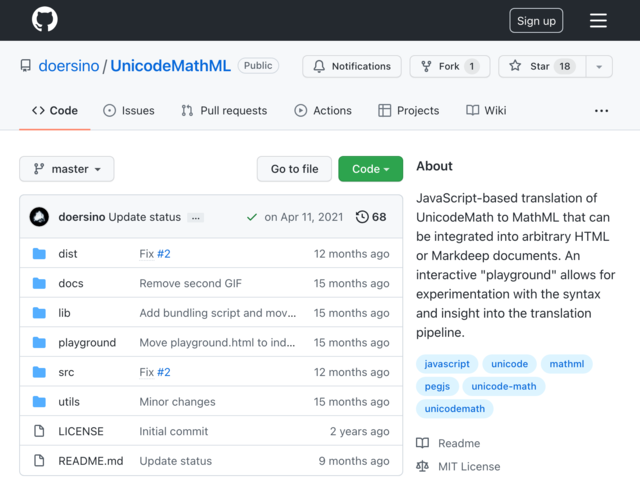Image resolution: width=640 pixels, height=480 pixels.
Task: Click the Sign up button
Action: click(536, 20)
